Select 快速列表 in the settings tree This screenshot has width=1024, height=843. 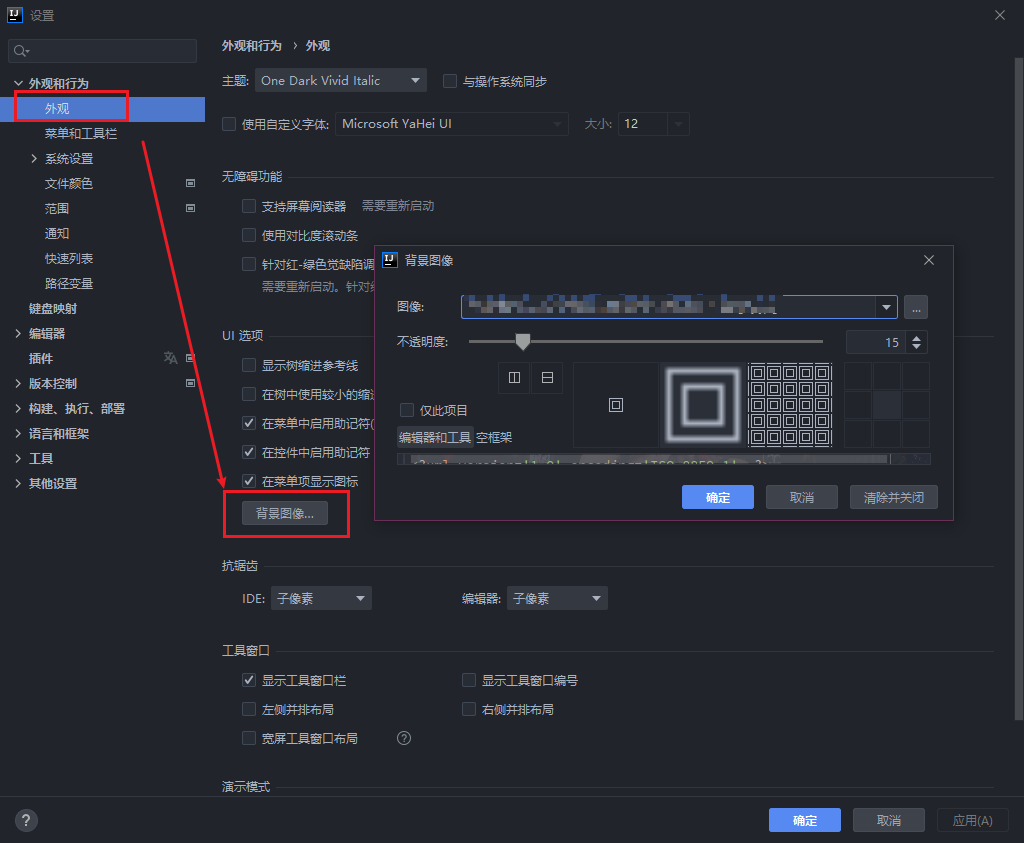coord(69,259)
